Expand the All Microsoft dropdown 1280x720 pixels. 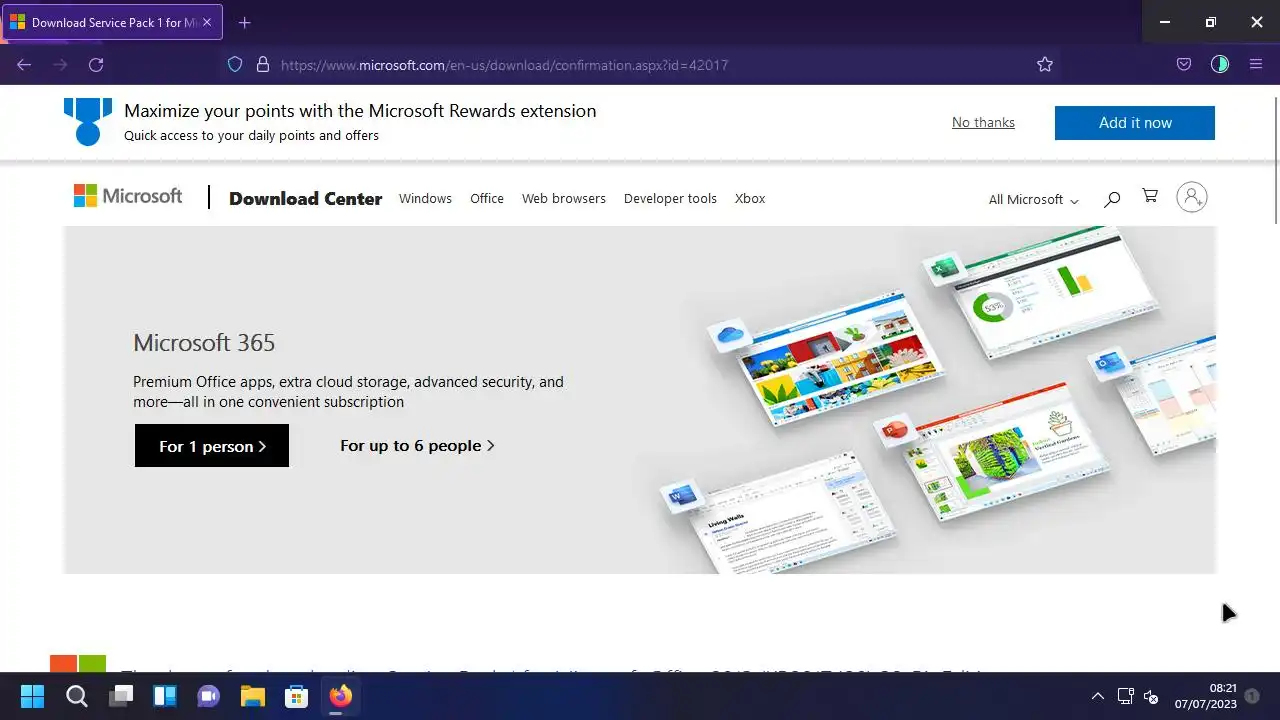(1033, 199)
